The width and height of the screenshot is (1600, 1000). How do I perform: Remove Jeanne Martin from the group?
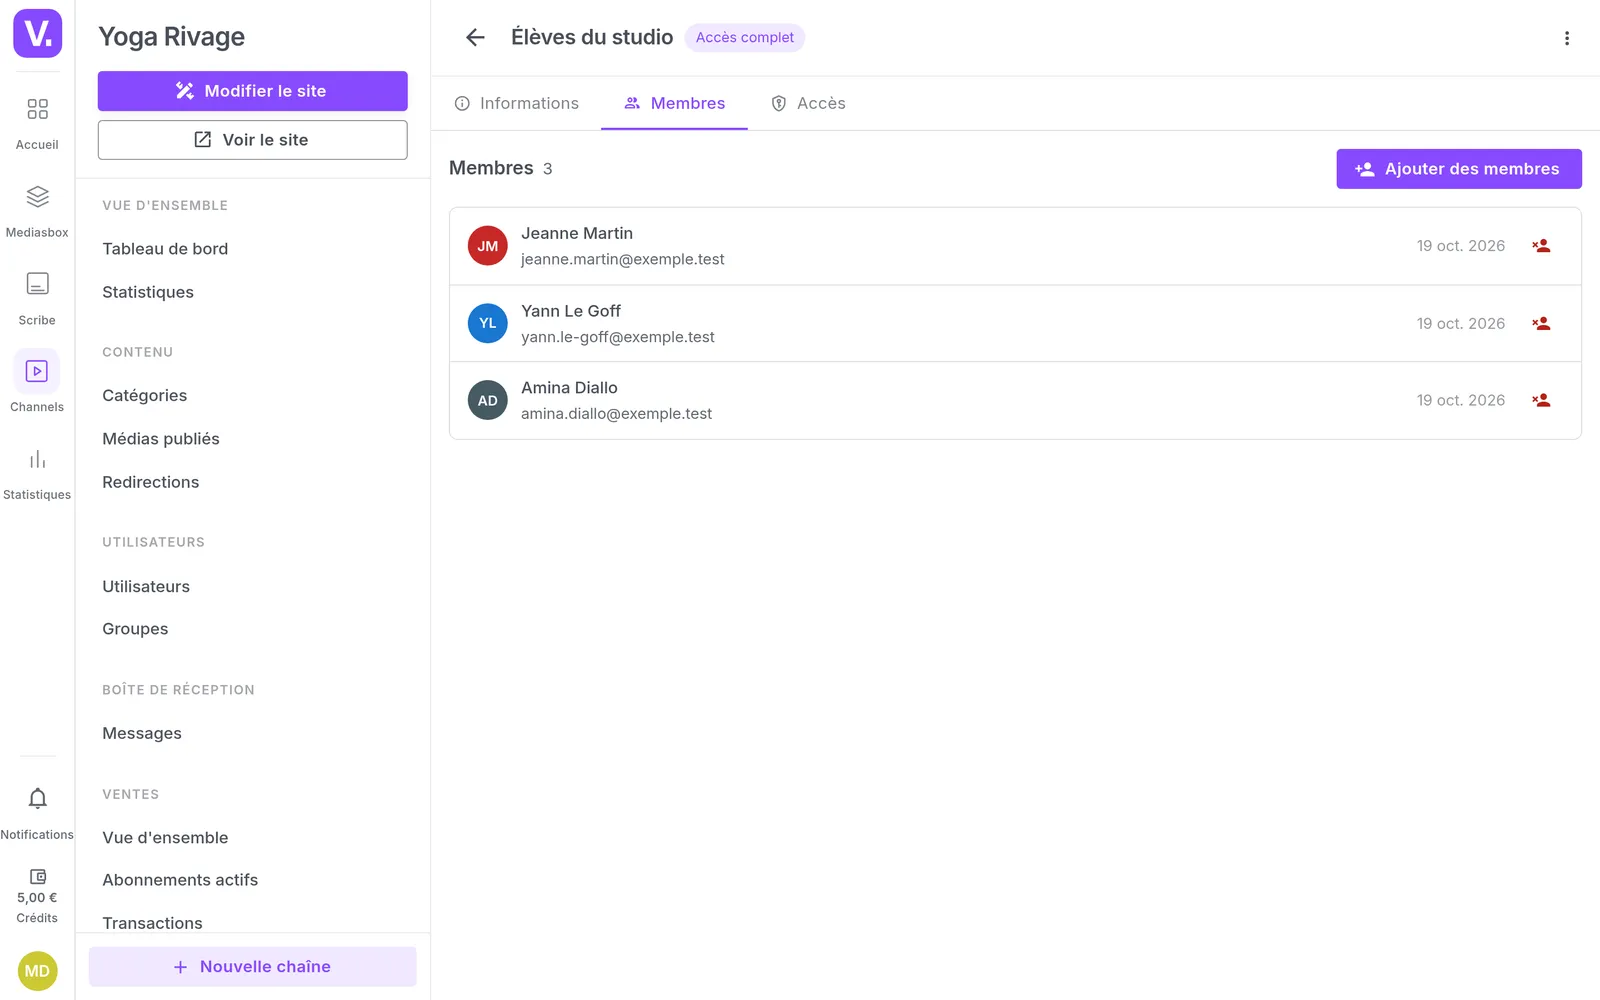[x=1541, y=246]
